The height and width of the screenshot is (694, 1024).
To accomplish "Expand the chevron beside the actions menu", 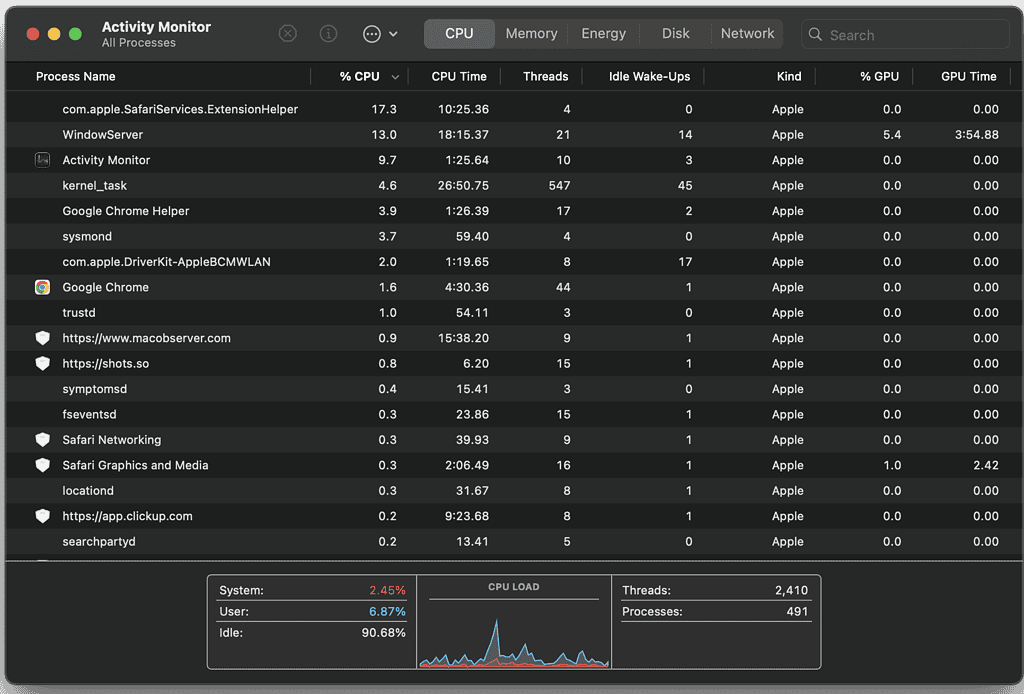I will (x=393, y=34).
